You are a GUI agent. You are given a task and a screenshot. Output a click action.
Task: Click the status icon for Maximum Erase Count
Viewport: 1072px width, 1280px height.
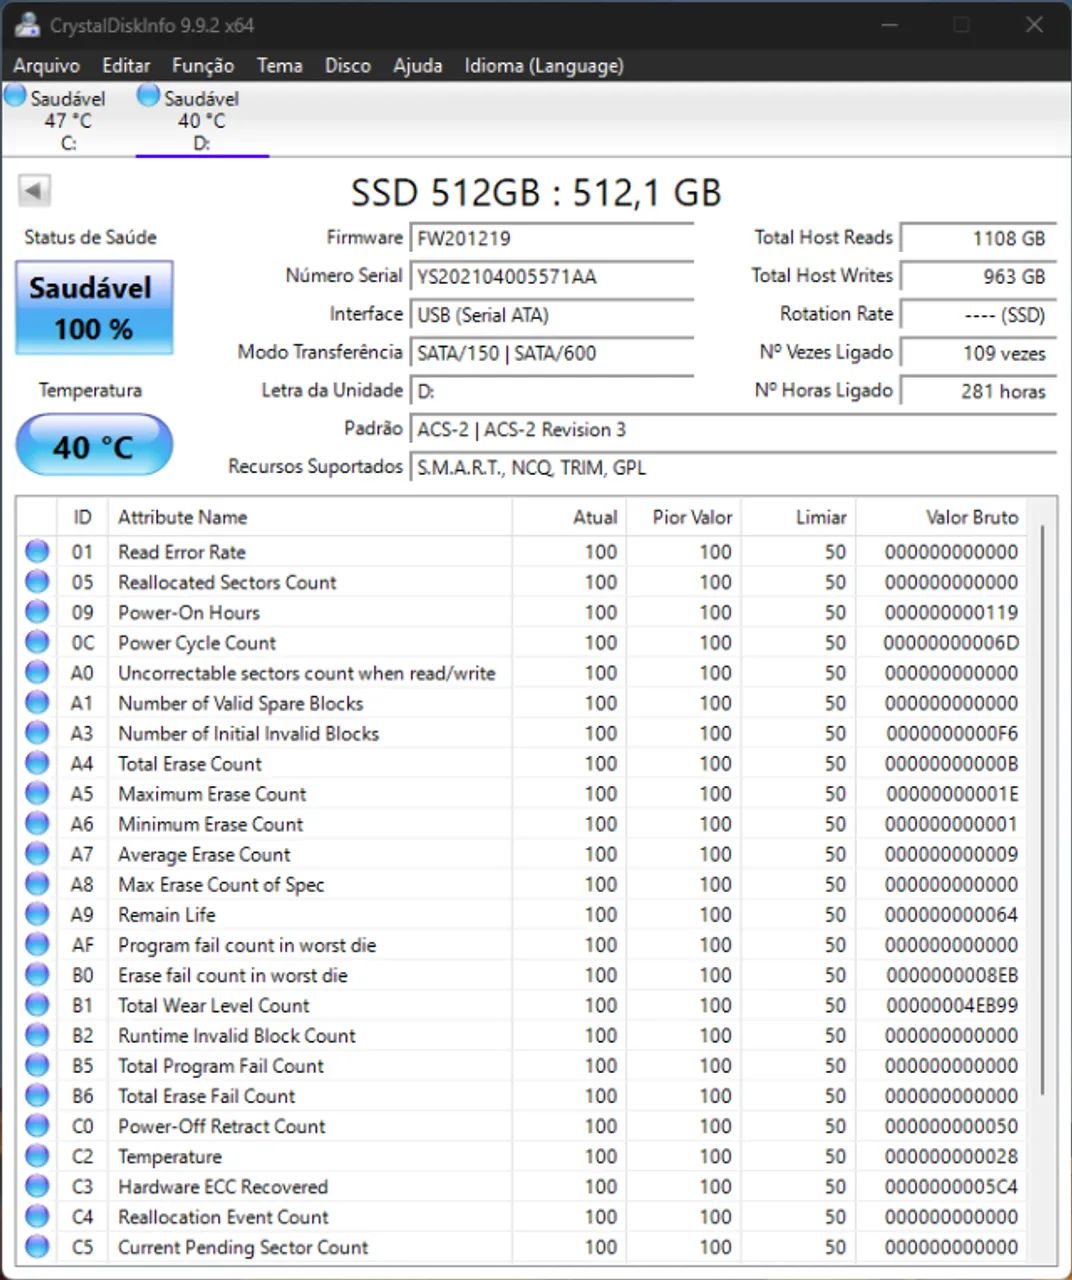point(37,793)
